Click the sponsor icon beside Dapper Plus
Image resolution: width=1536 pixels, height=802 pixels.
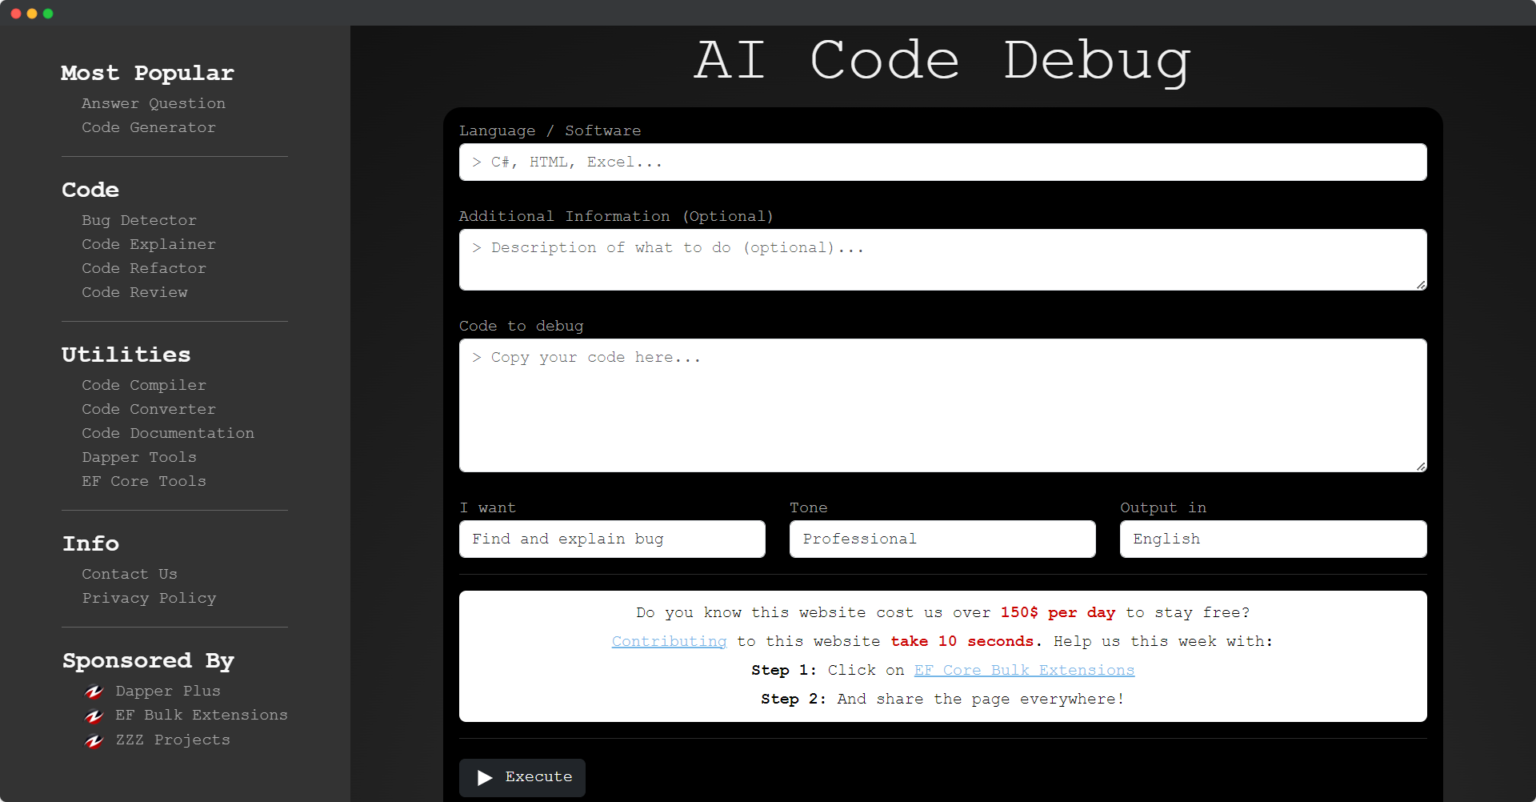[x=94, y=691]
